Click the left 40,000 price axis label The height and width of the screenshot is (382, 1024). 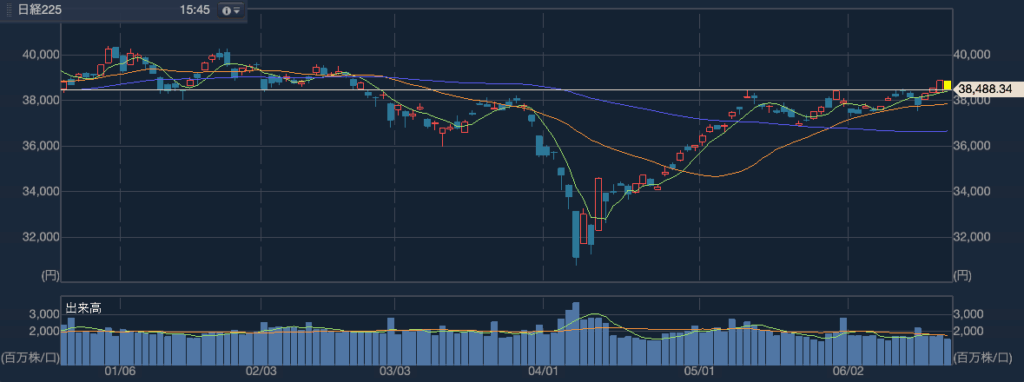tap(41, 55)
